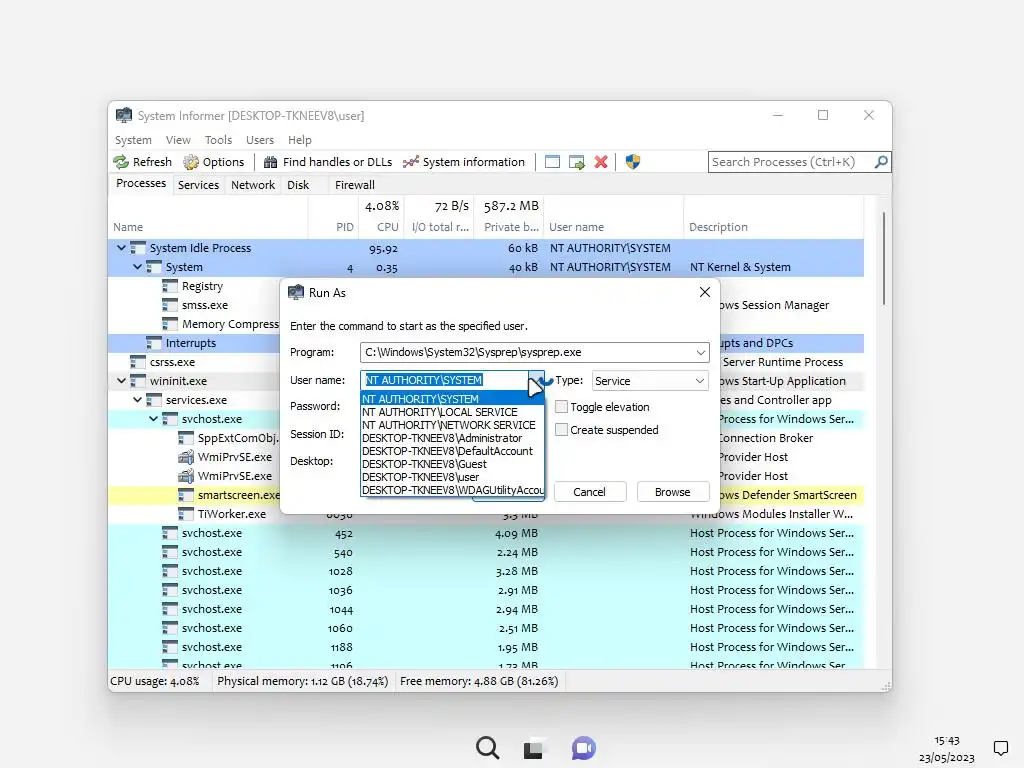Screen dimensions: 1024x768
Task: Click the csrss.exe process icon
Action: coord(138,362)
